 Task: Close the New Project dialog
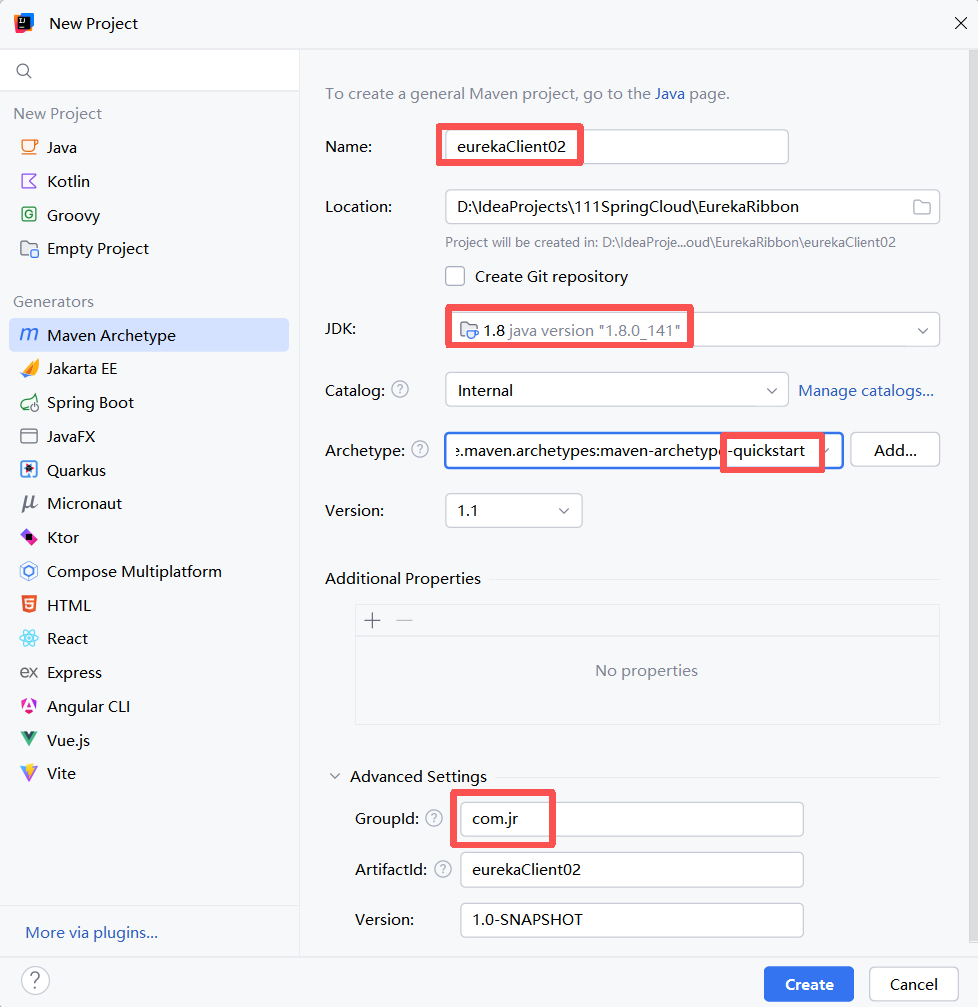(x=961, y=23)
